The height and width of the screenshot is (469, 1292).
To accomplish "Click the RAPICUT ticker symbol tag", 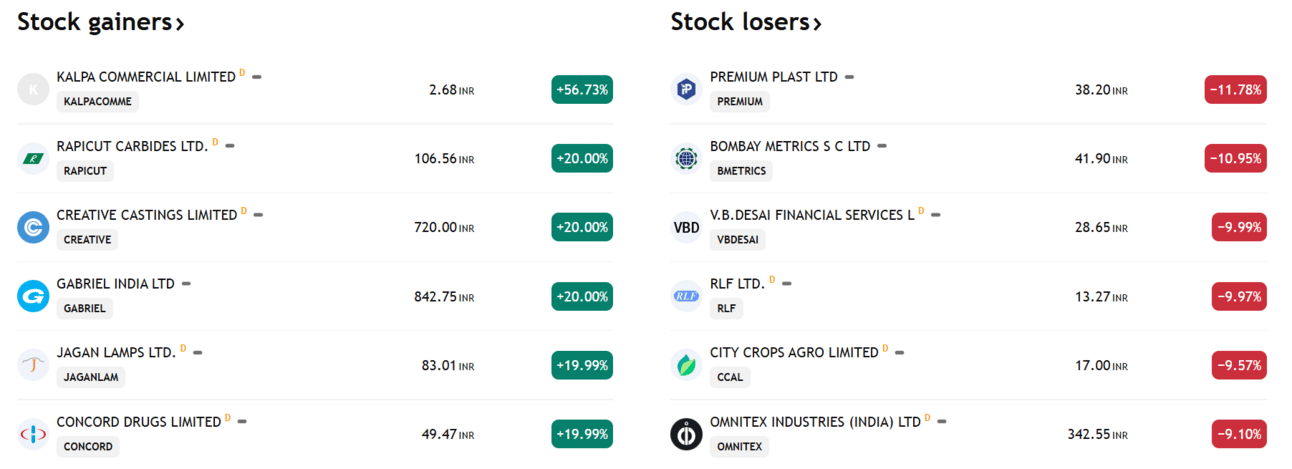I will 85,171.
